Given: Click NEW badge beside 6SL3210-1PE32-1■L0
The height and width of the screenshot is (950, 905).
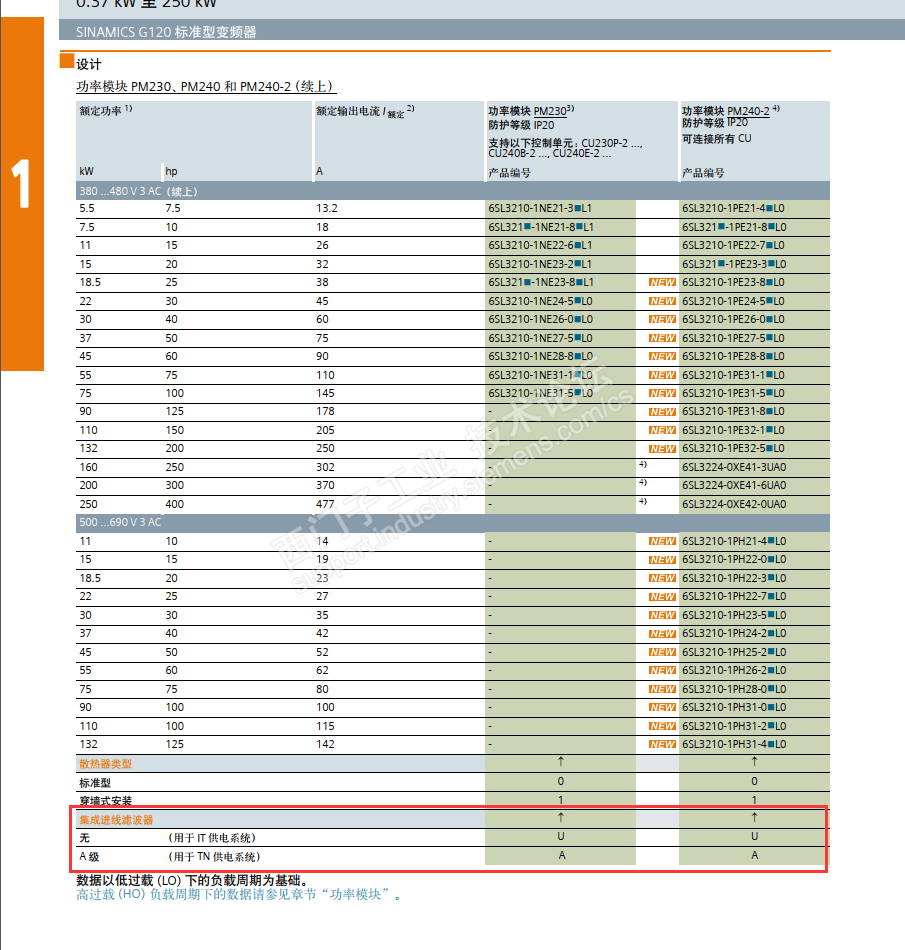Looking at the screenshot, I should 662,430.
